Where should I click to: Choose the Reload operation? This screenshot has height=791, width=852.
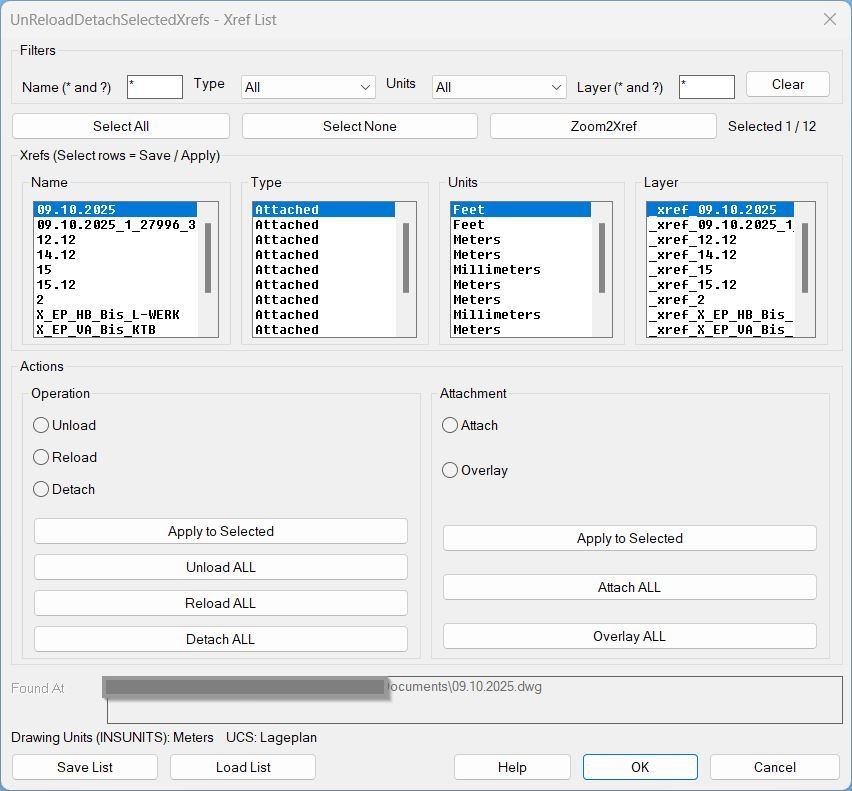(x=41, y=457)
